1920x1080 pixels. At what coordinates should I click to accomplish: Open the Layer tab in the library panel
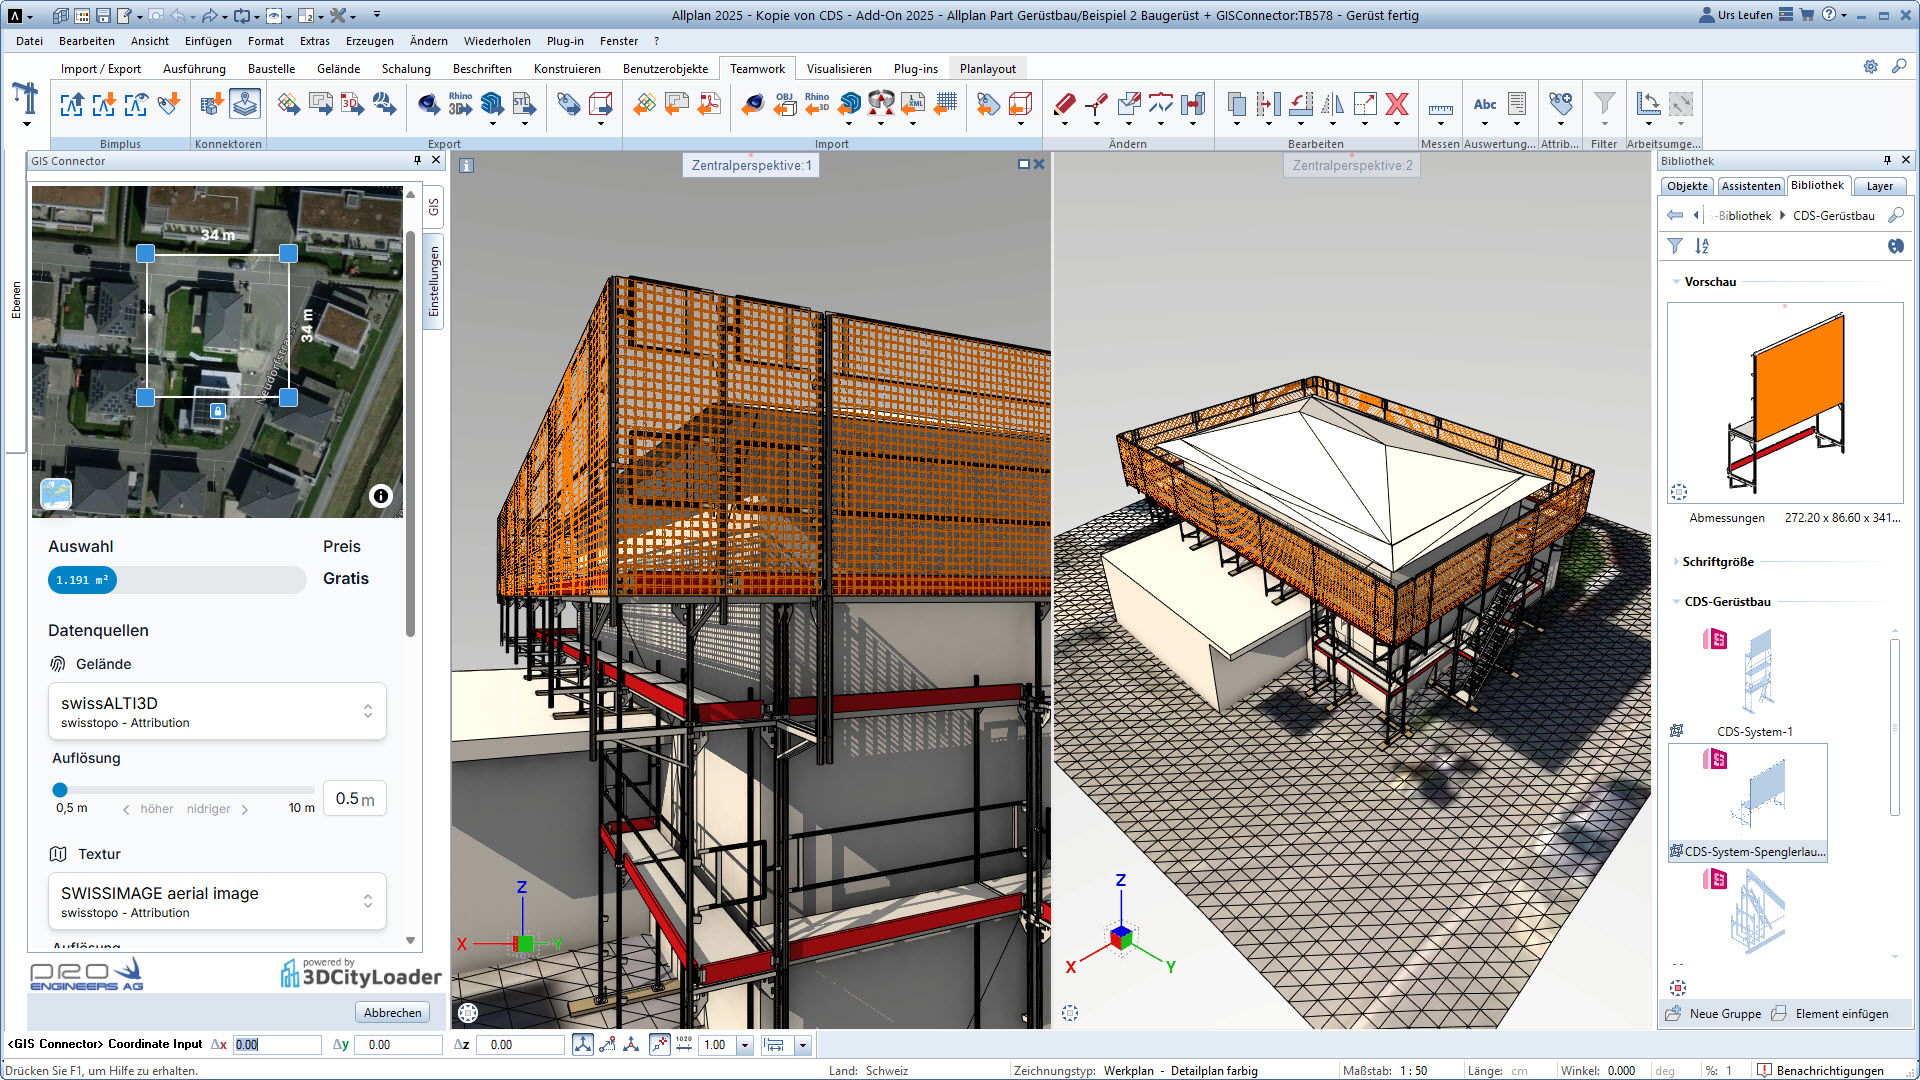pyautogui.click(x=1879, y=186)
